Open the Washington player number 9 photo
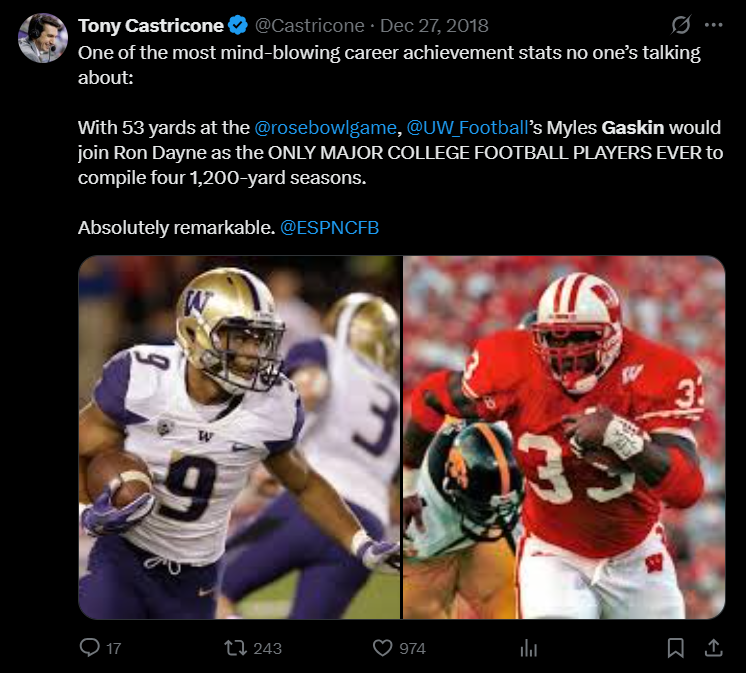The width and height of the screenshot is (746, 673). (240, 437)
